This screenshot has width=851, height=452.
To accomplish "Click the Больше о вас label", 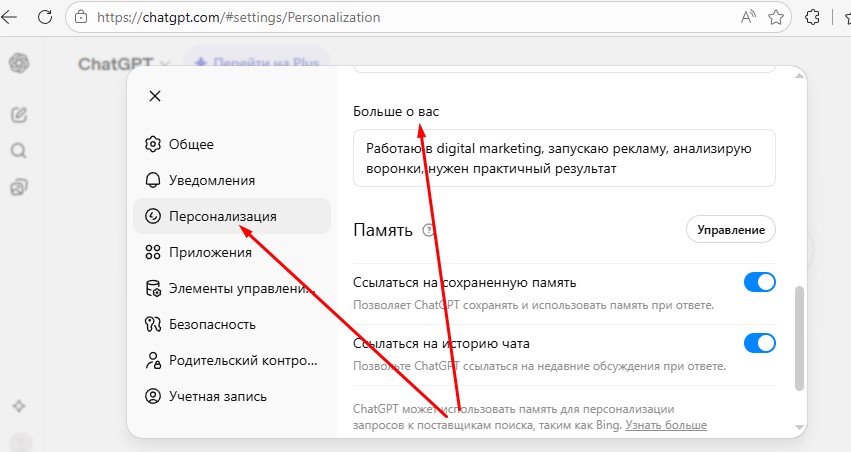I will pos(396,111).
